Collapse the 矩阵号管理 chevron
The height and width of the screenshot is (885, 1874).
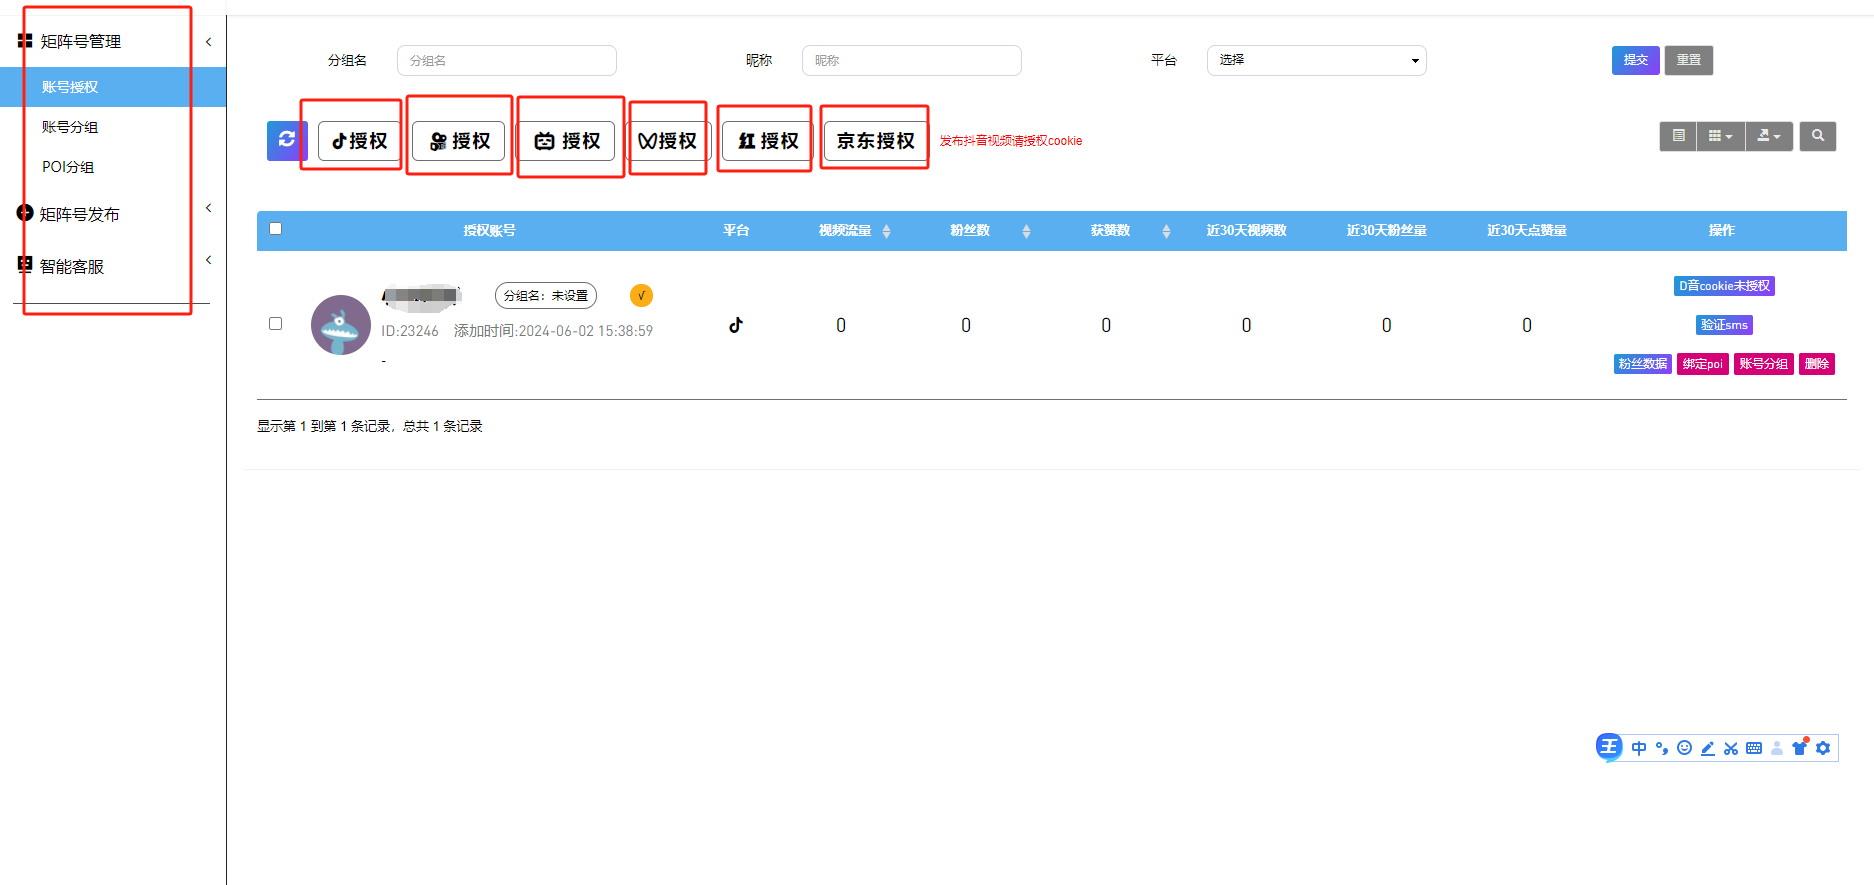tap(208, 42)
